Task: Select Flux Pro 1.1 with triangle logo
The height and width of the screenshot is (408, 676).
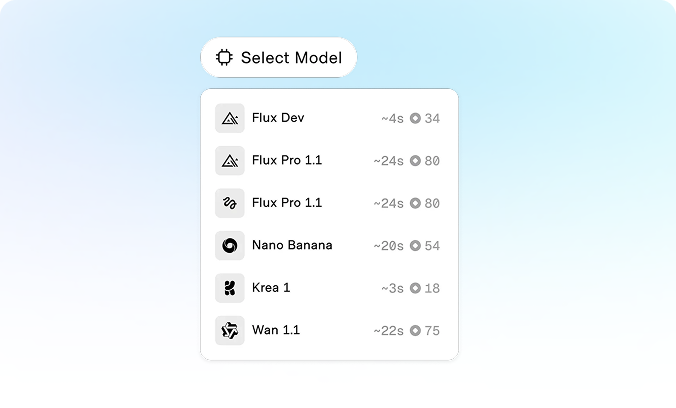Action: (x=329, y=160)
